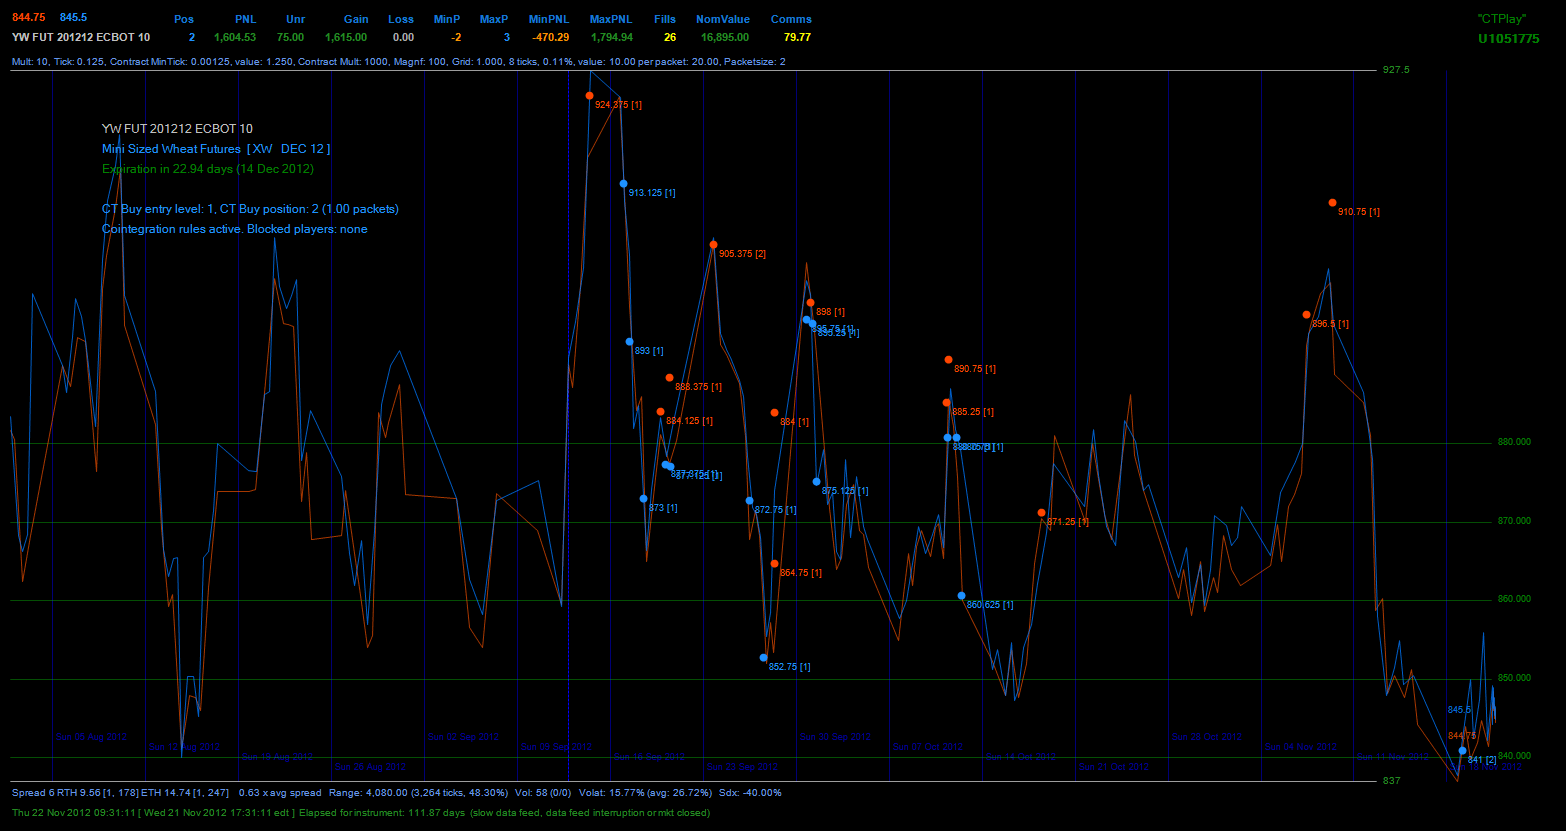Click the 913.125 [1] buy marker dot
Viewport: 1566px width, 831px height.
tap(623, 184)
